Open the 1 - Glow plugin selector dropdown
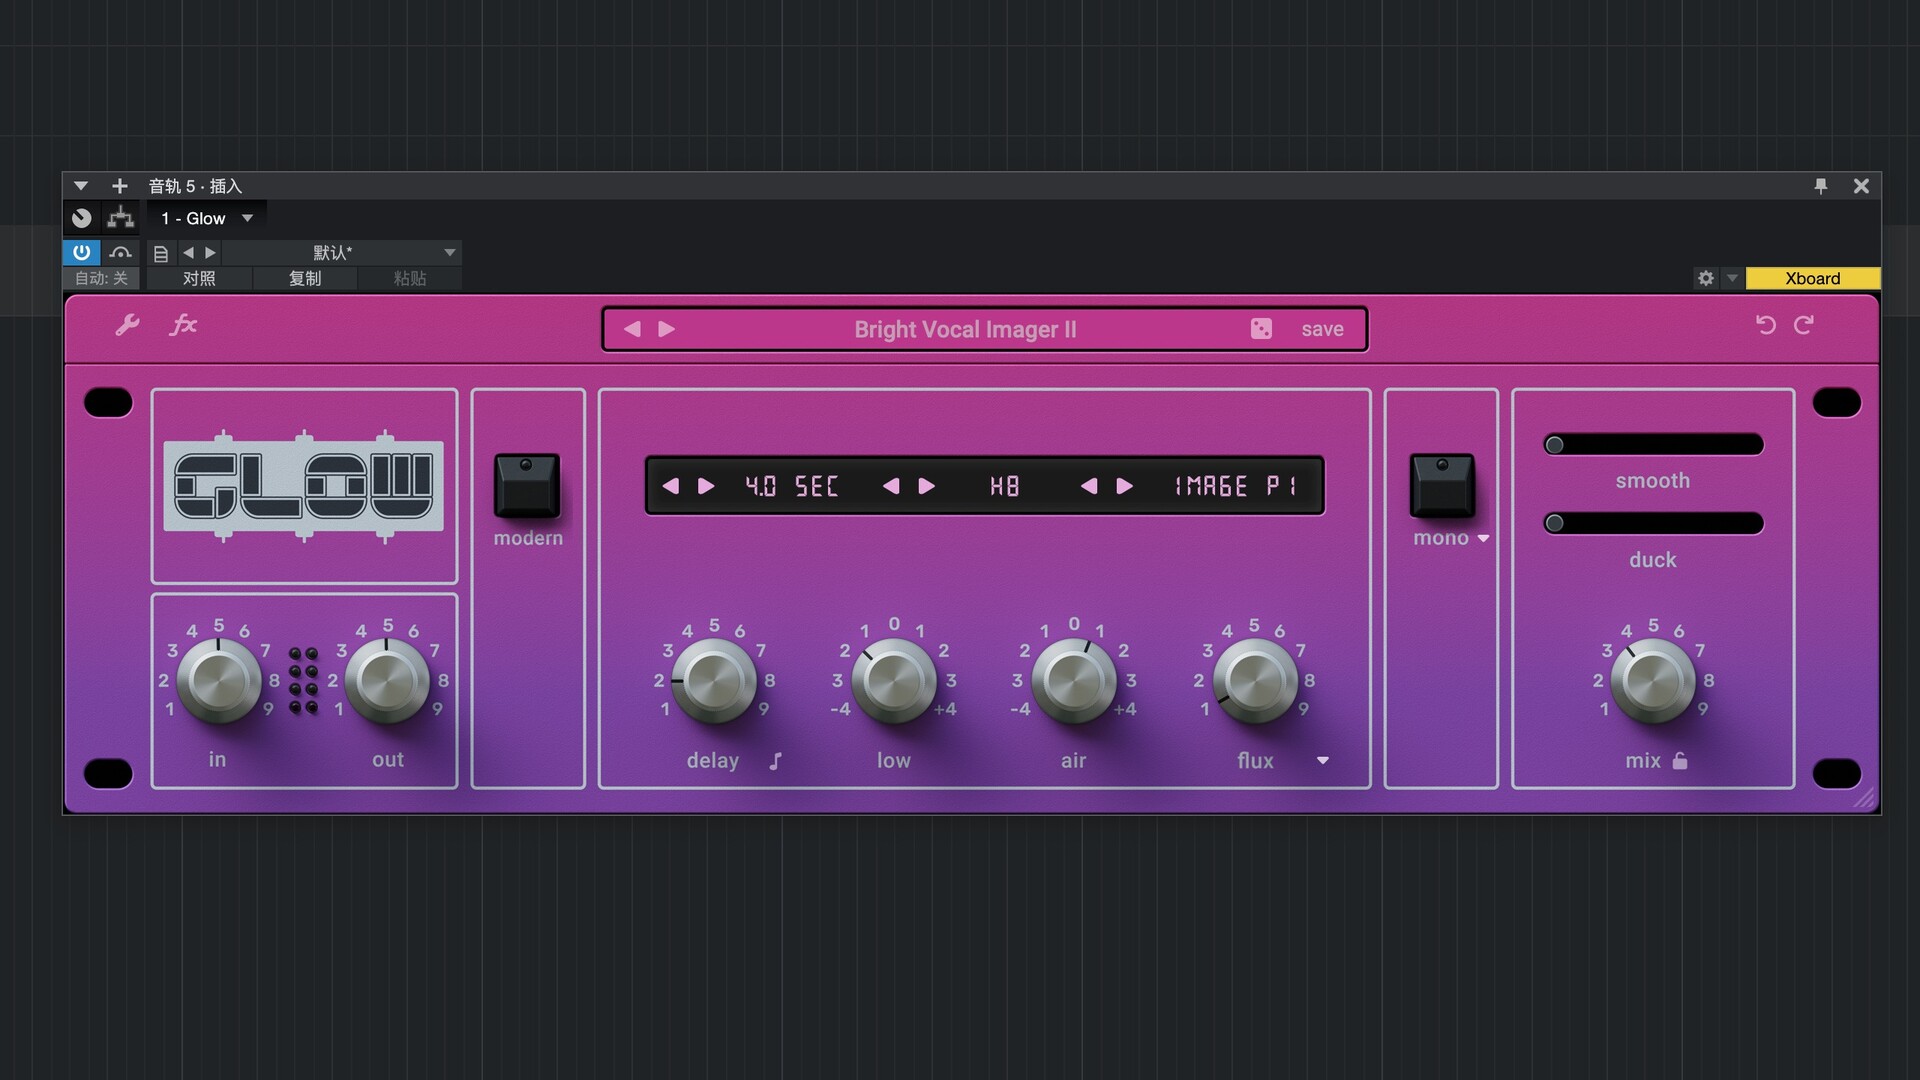1920x1080 pixels. click(208, 218)
